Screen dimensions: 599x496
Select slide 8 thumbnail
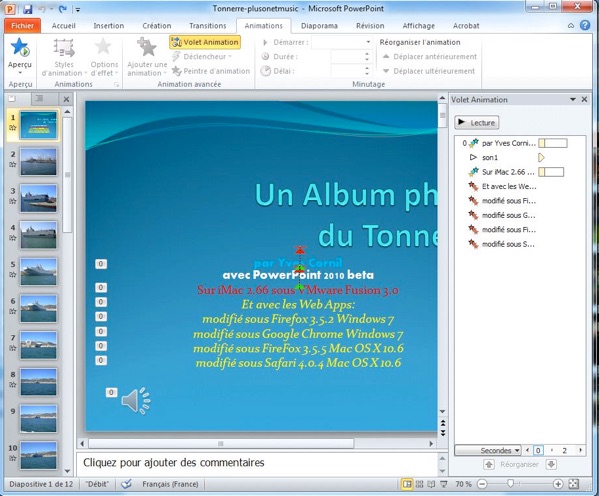(x=39, y=382)
